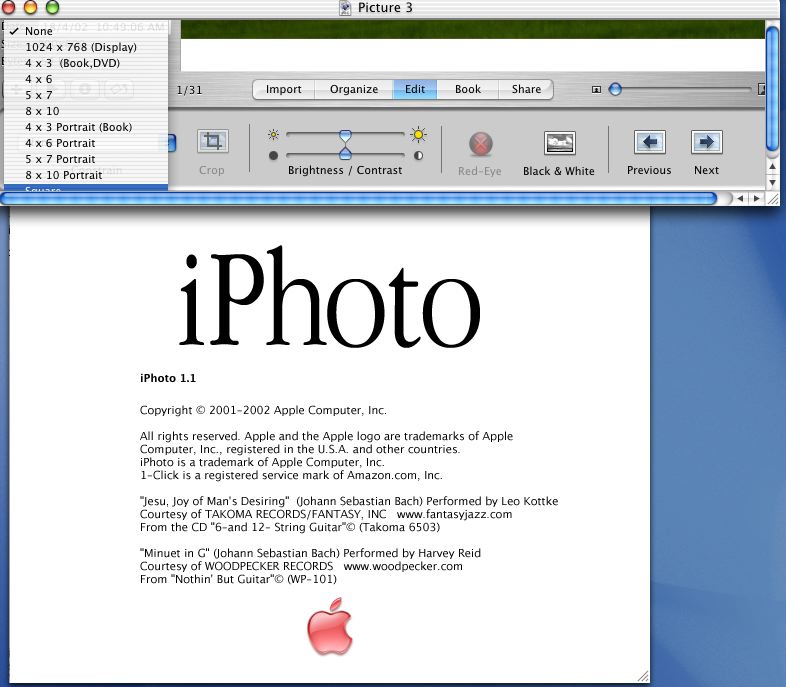Click the red Apple logo in About window
Image resolution: width=786 pixels, height=687 pixels.
tap(330, 626)
